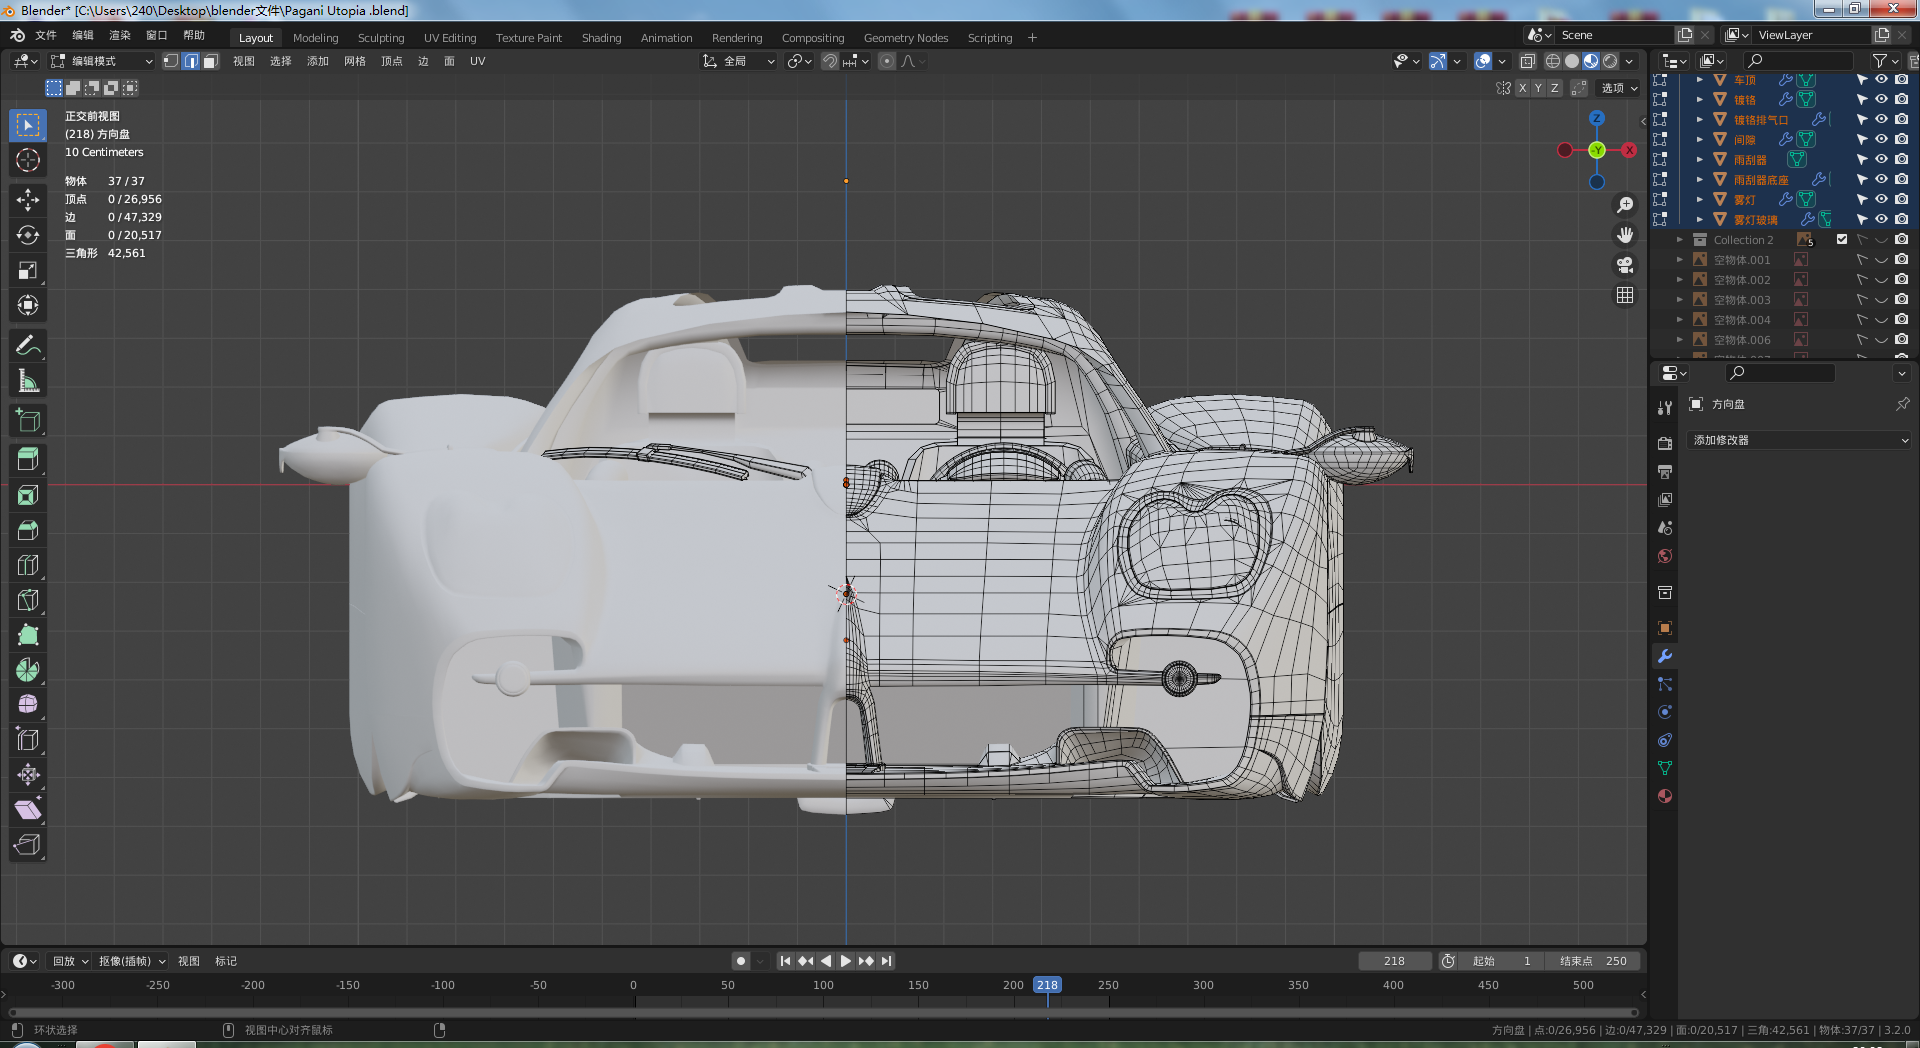Open the Material properties tab
This screenshot has width=1920, height=1048.
(1665, 797)
